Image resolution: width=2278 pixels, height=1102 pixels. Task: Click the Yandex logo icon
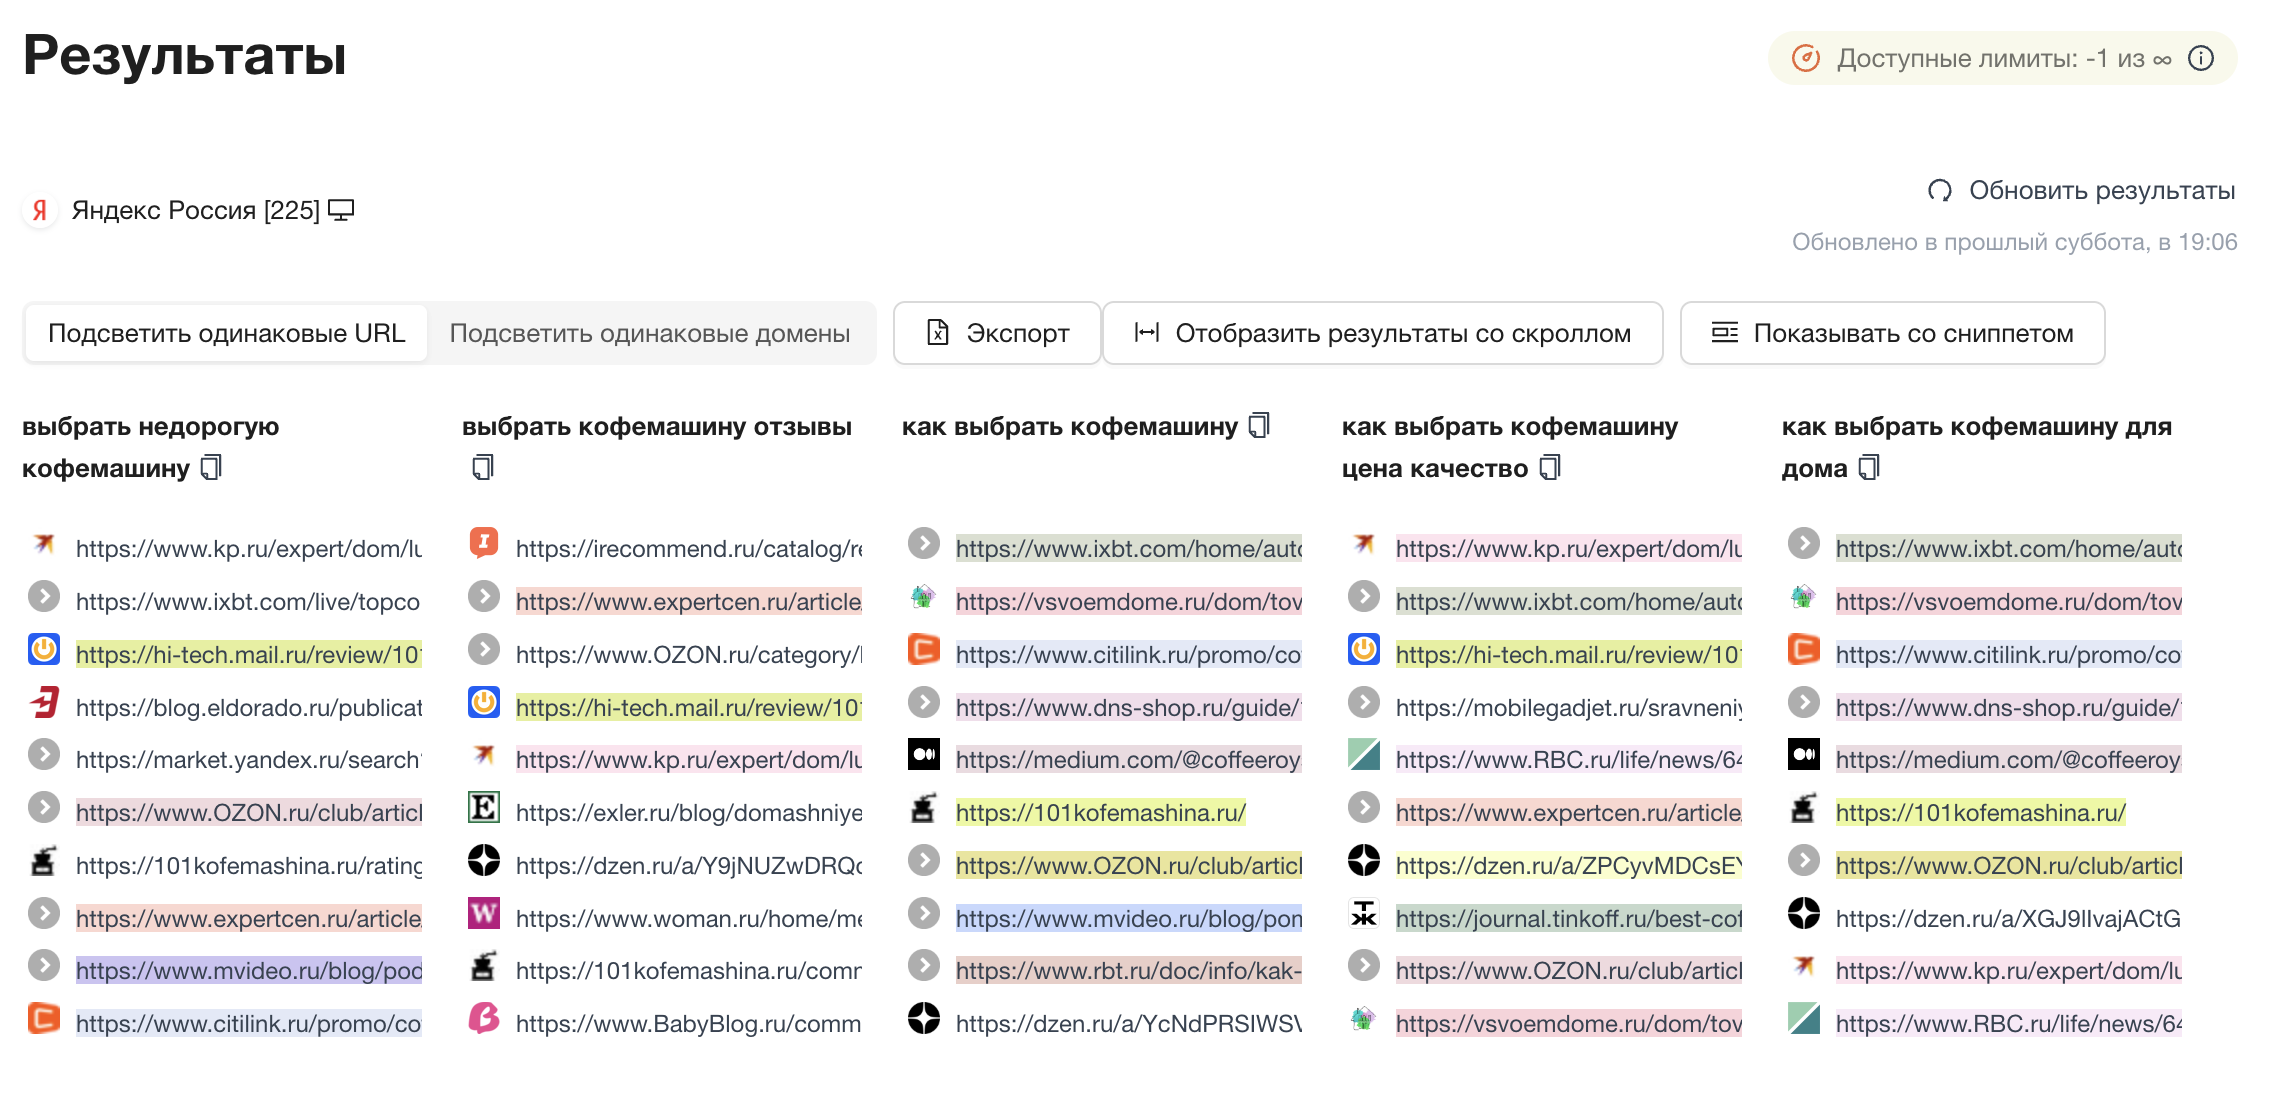[40, 210]
